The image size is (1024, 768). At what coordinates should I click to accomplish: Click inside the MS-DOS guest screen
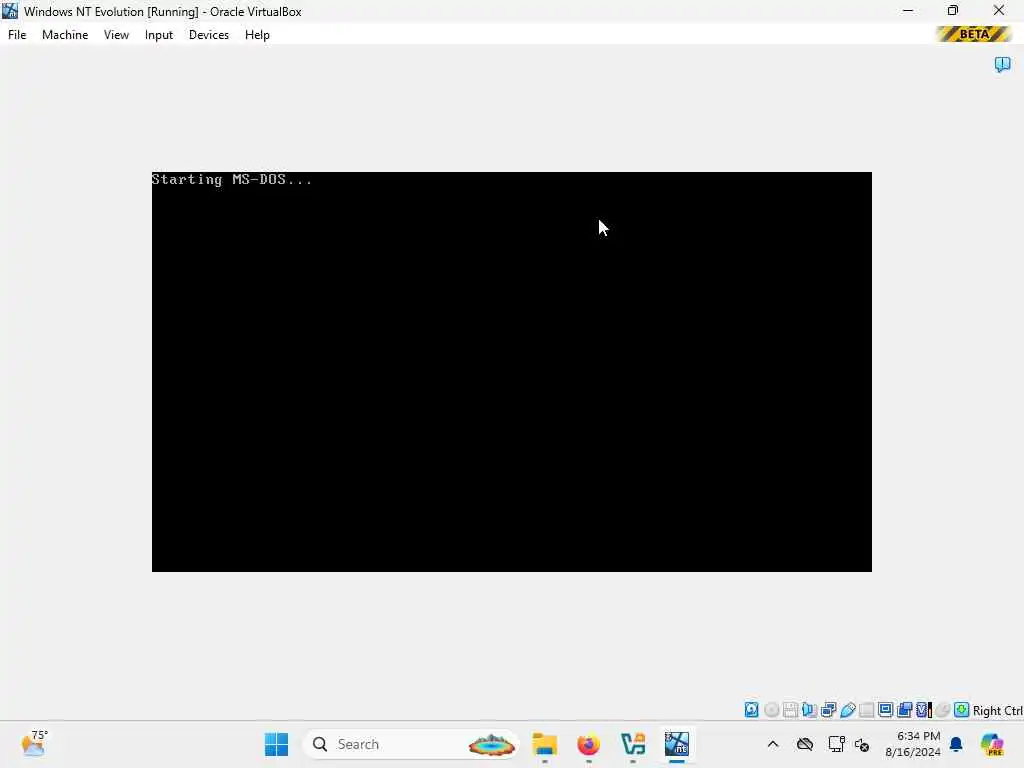click(x=511, y=372)
